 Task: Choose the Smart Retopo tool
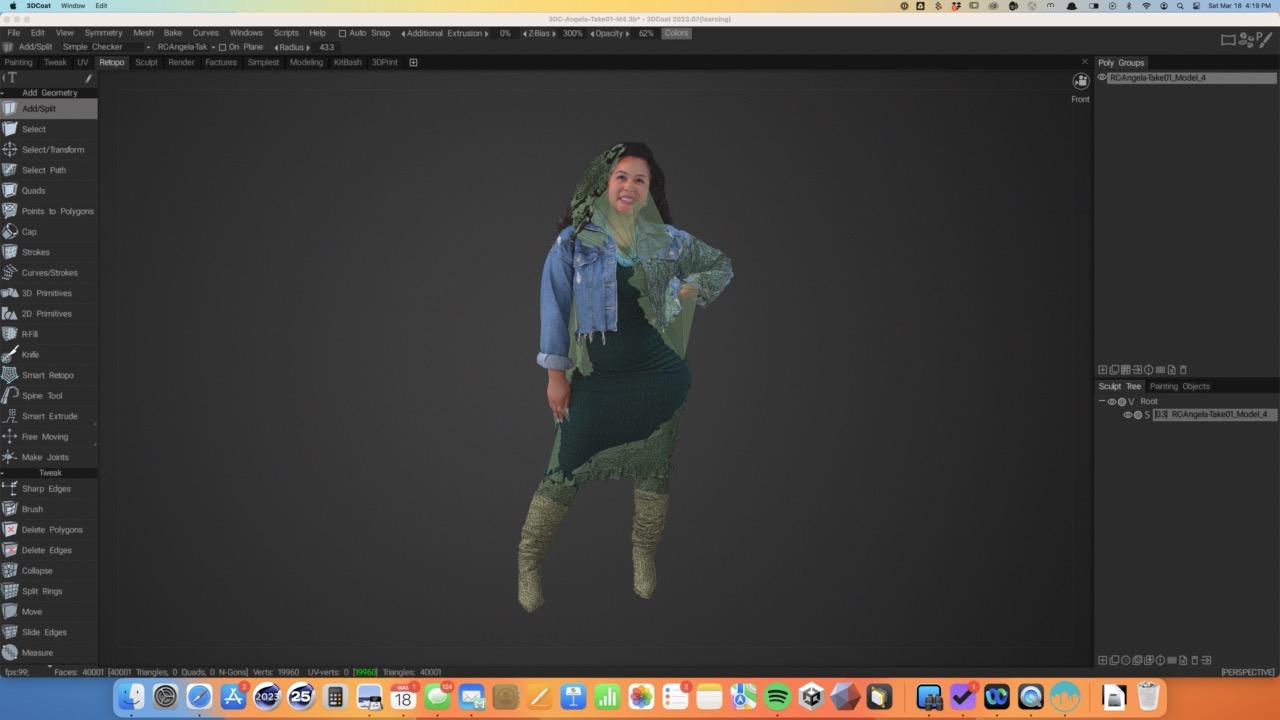pyautogui.click(x=47, y=375)
